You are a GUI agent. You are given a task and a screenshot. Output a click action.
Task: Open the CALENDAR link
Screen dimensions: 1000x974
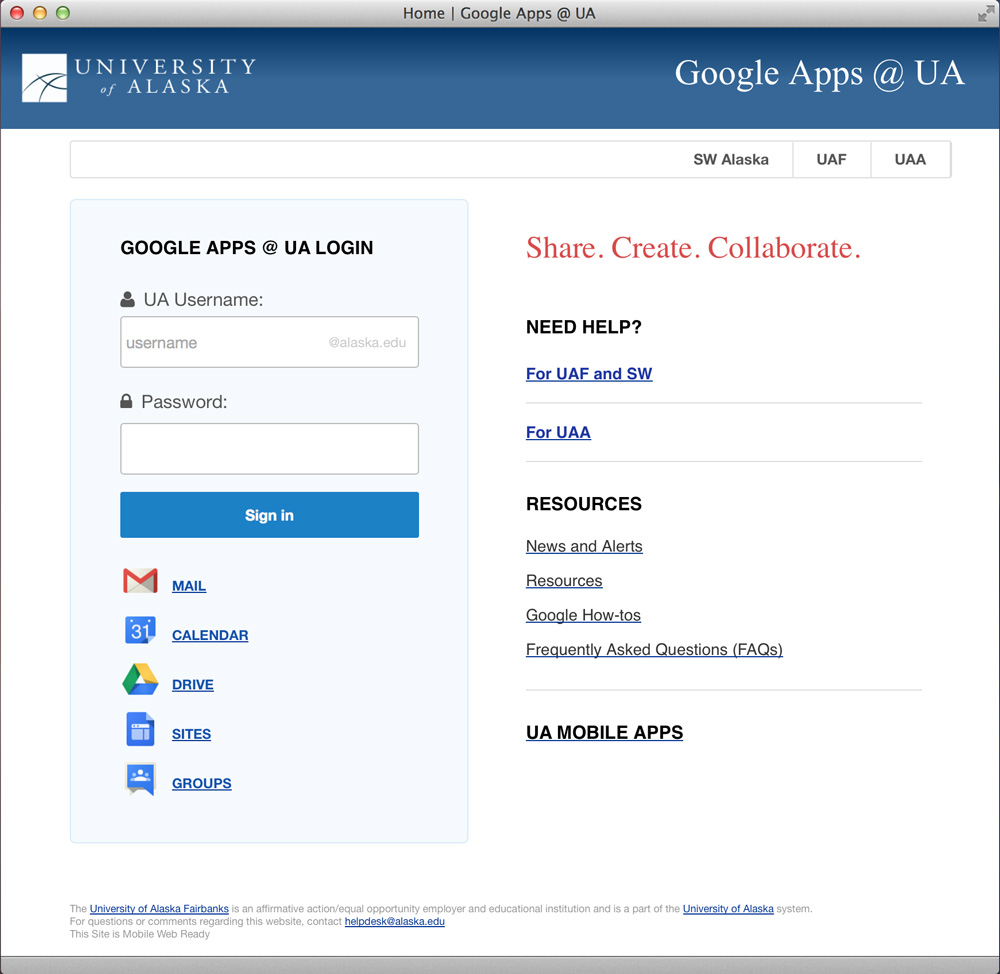click(x=210, y=635)
